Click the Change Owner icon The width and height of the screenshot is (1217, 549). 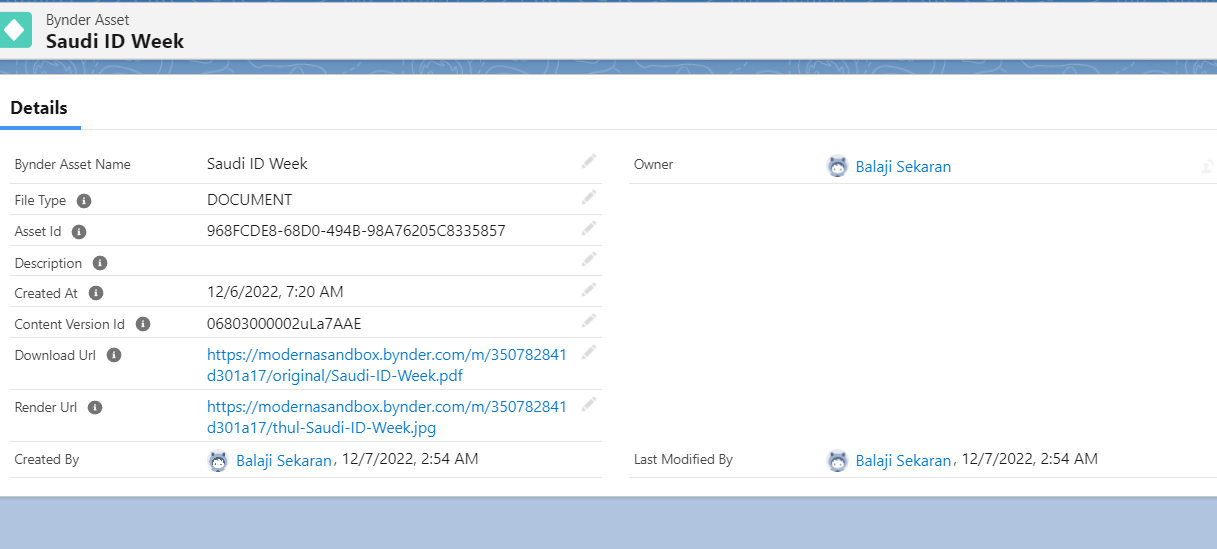(1207, 167)
